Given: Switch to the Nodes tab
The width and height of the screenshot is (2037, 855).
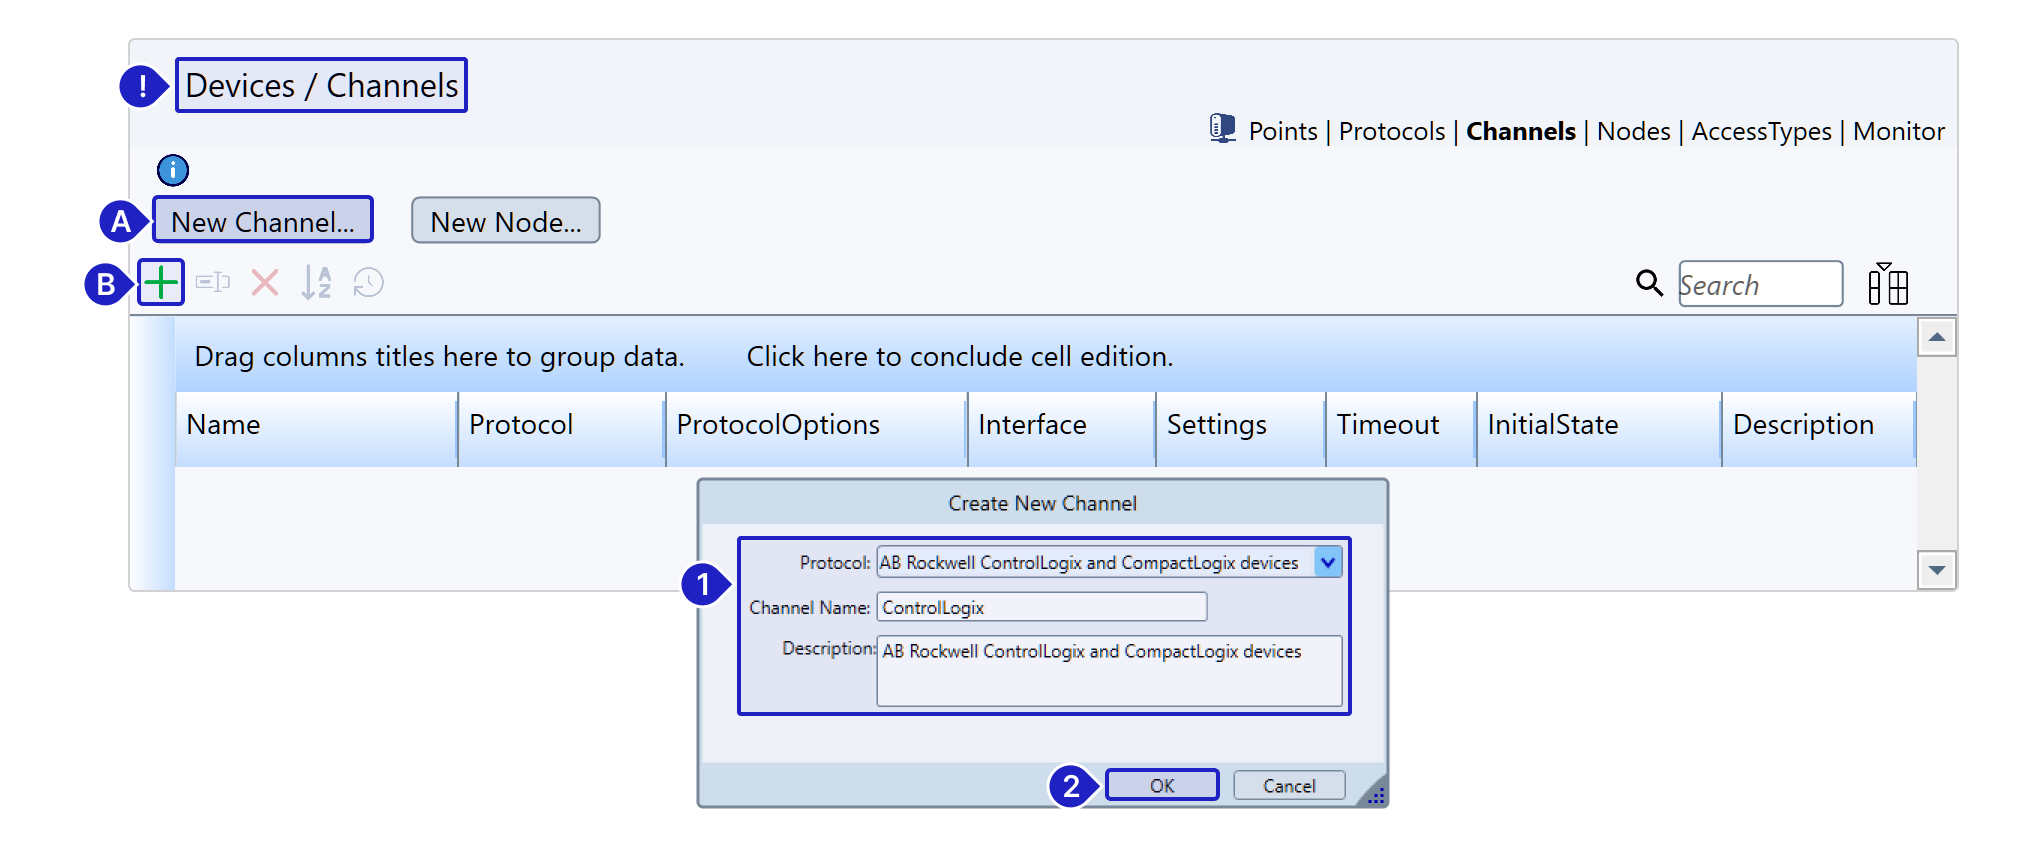Looking at the screenshot, I should 1633,131.
